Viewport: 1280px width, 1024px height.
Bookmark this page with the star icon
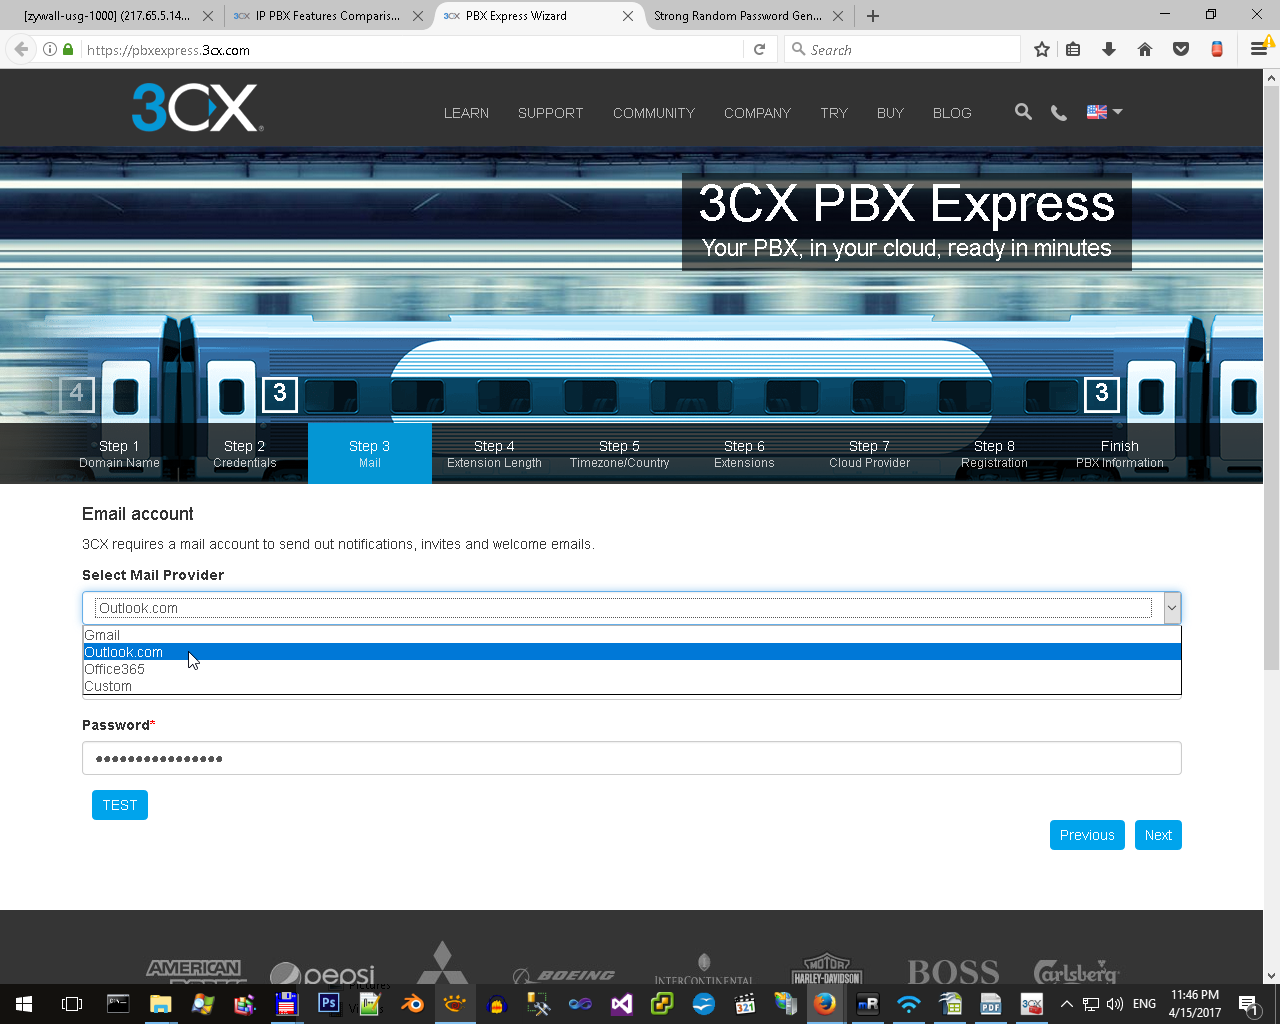(1042, 49)
